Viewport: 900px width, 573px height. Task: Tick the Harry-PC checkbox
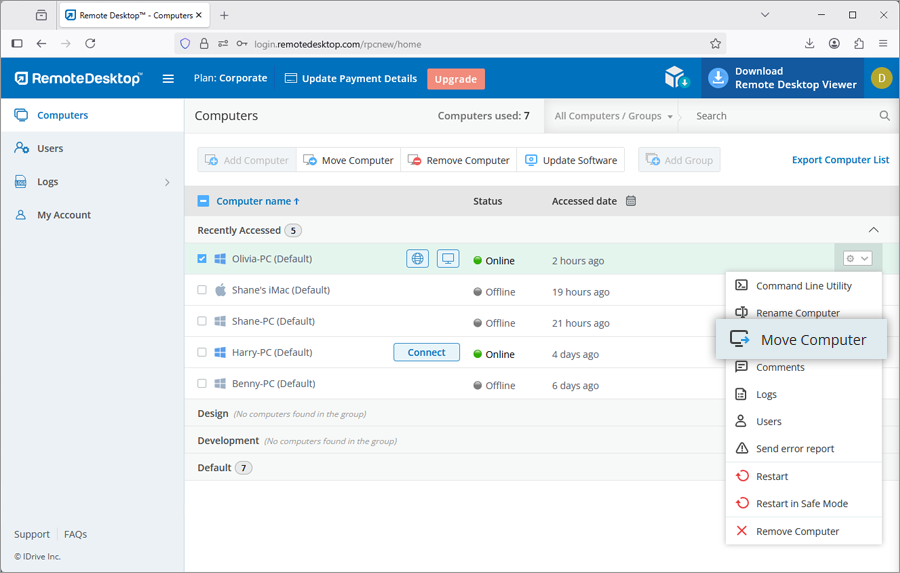(x=202, y=352)
